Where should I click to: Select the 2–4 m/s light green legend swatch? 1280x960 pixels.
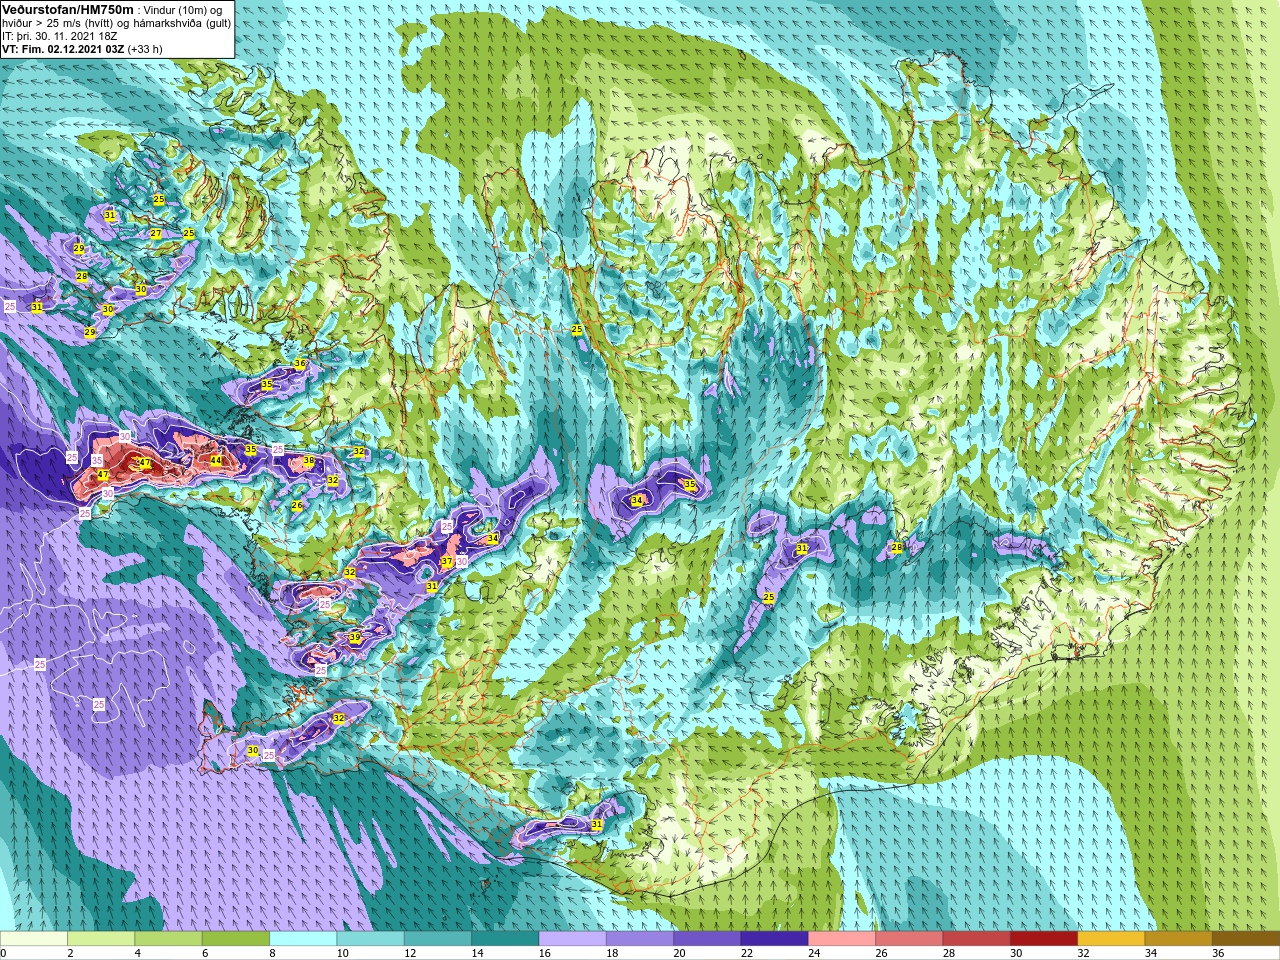coord(101,939)
